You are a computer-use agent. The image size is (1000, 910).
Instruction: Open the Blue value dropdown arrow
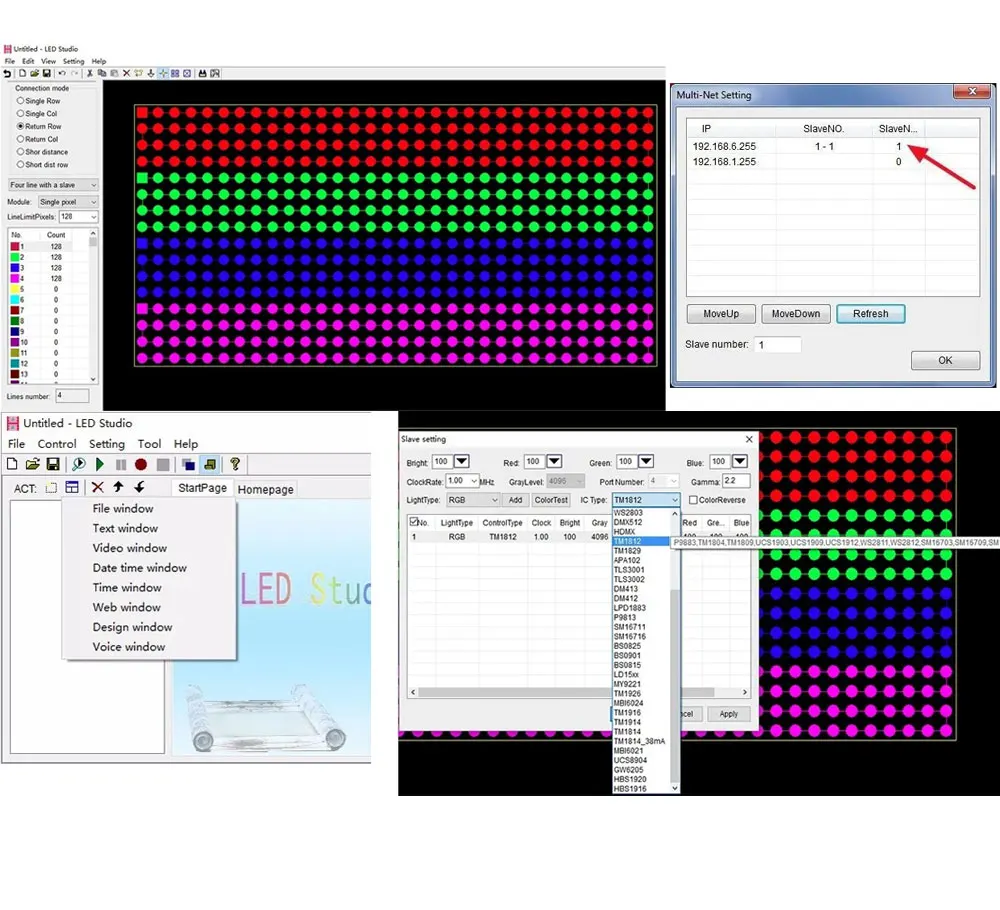(x=740, y=461)
